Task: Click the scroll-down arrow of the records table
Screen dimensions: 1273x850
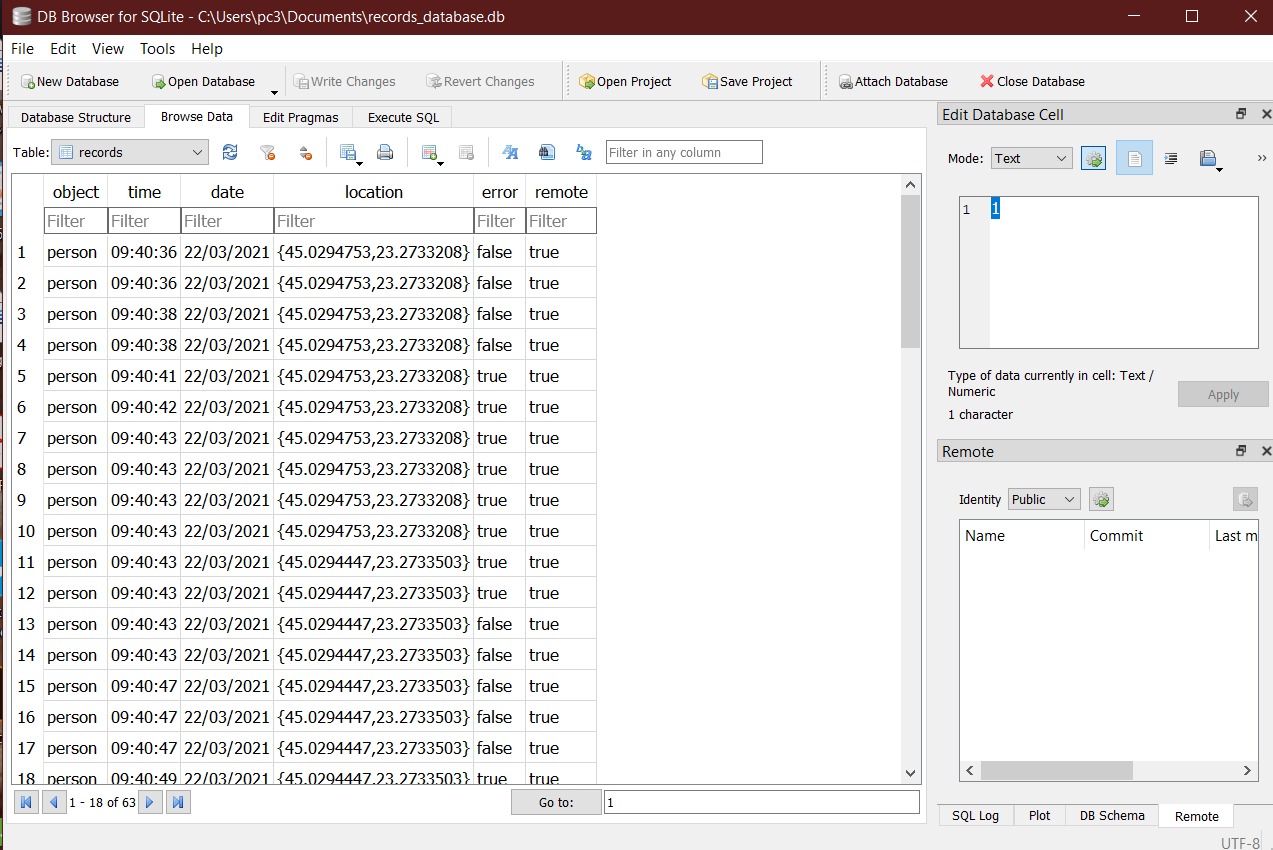Action: pyautogui.click(x=910, y=773)
